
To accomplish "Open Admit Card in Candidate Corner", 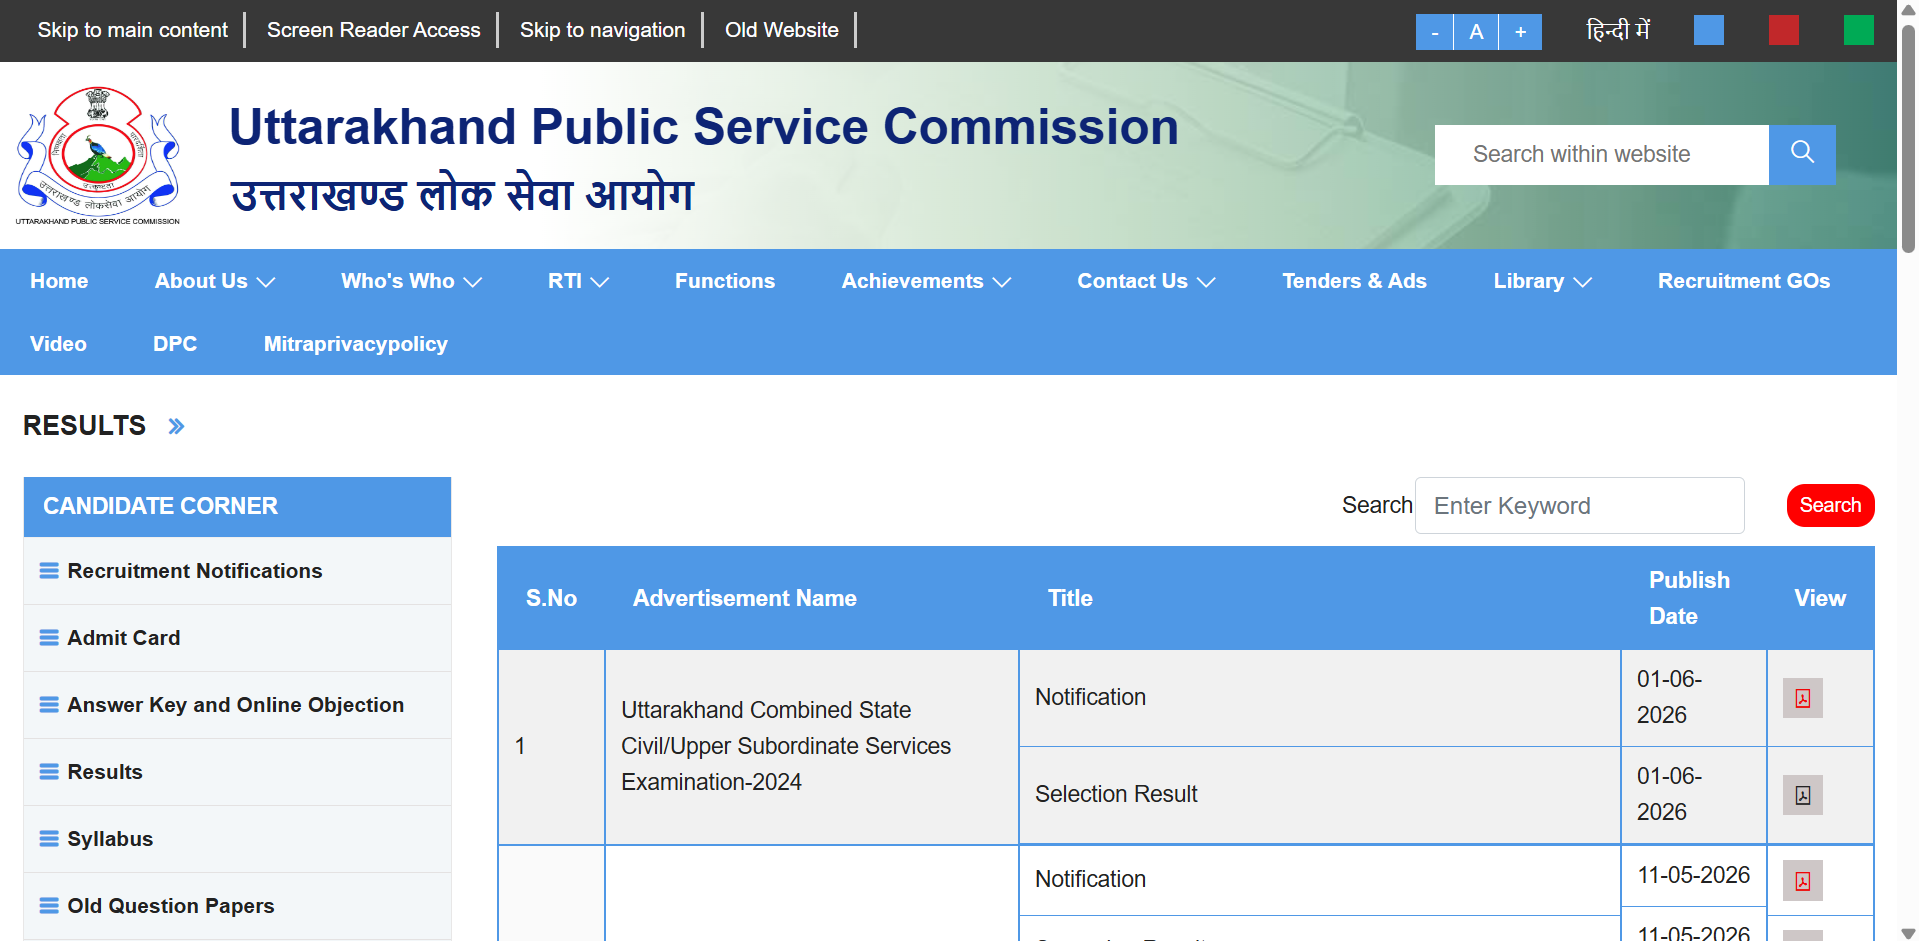I will [124, 638].
